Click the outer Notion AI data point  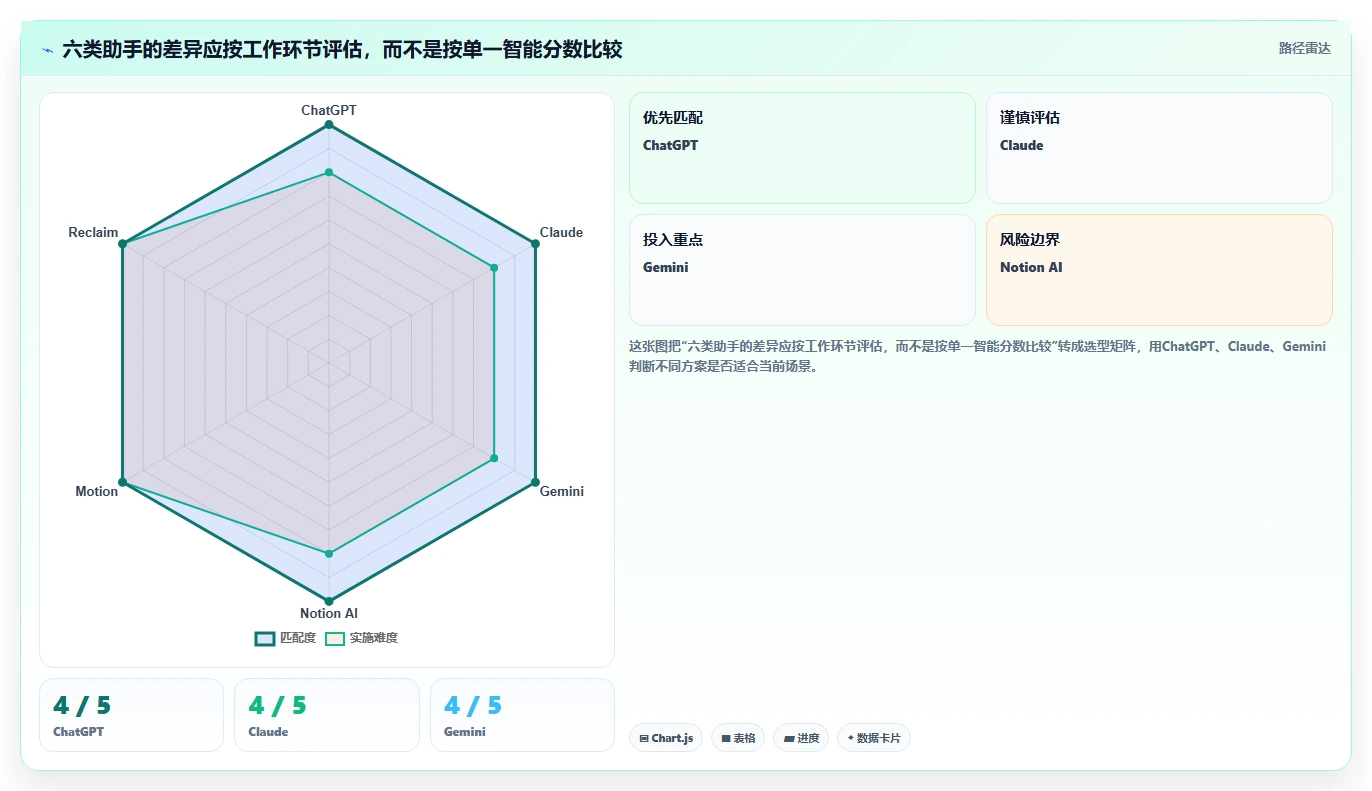(x=329, y=601)
